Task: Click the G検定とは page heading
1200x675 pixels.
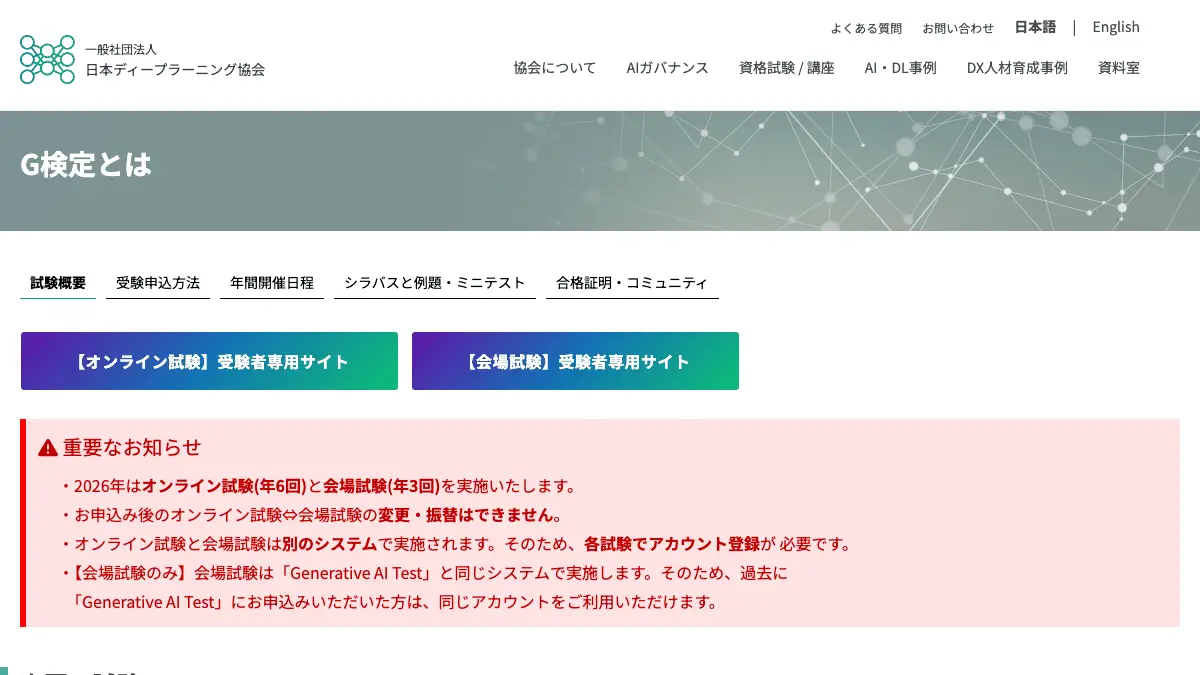Action: coord(86,165)
